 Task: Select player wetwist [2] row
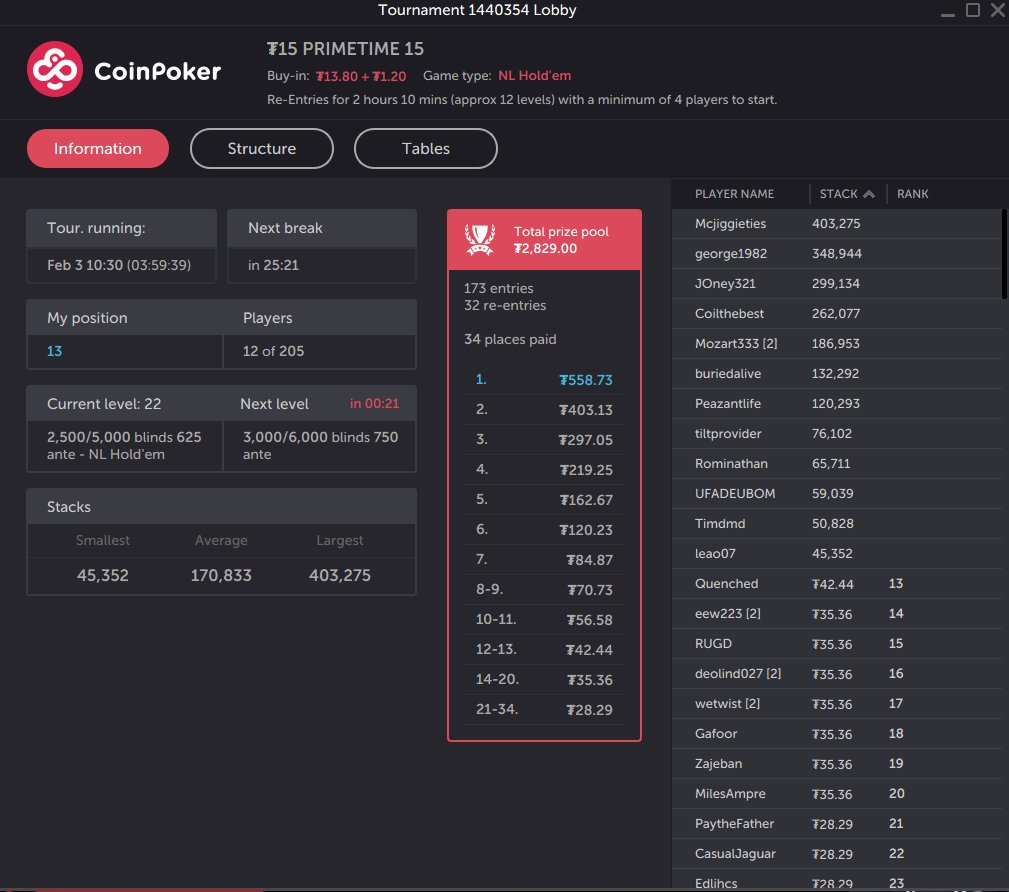[837, 704]
